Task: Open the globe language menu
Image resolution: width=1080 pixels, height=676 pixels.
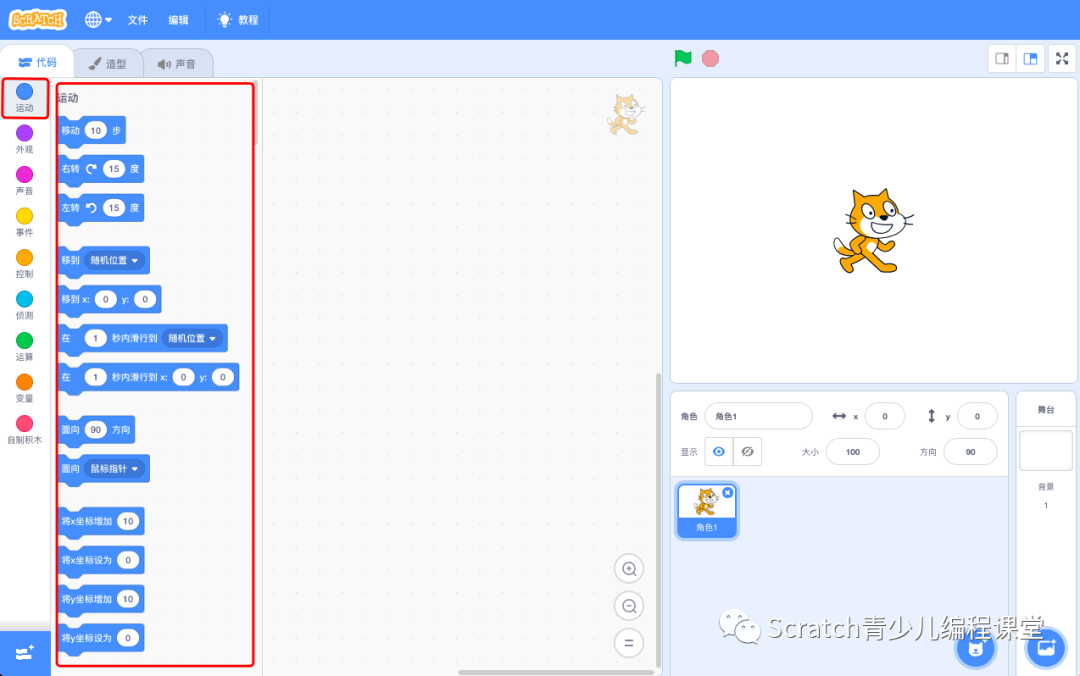Action: (98, 20)
